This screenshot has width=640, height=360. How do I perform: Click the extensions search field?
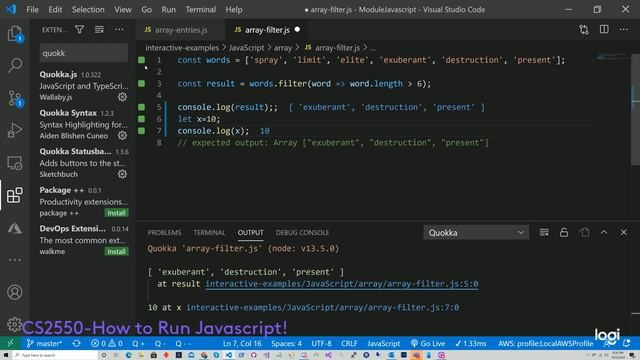click(x=84, y=53)
